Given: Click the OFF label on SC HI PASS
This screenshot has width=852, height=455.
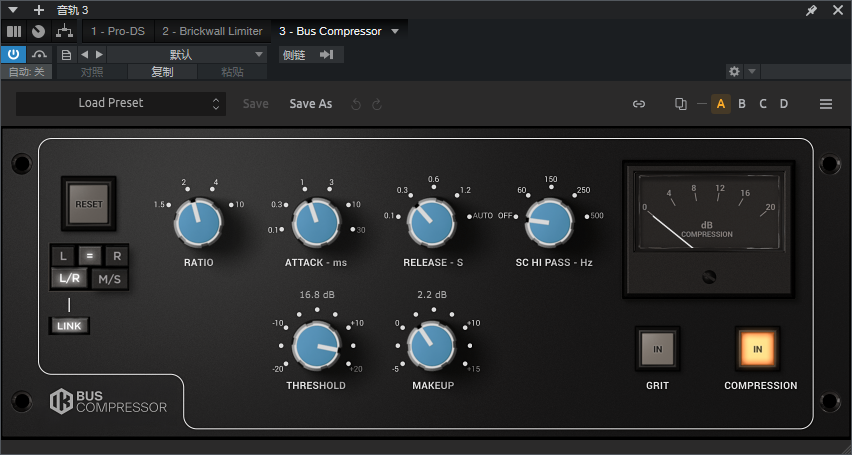Looking at the screenshot, I should click(505, 216).
